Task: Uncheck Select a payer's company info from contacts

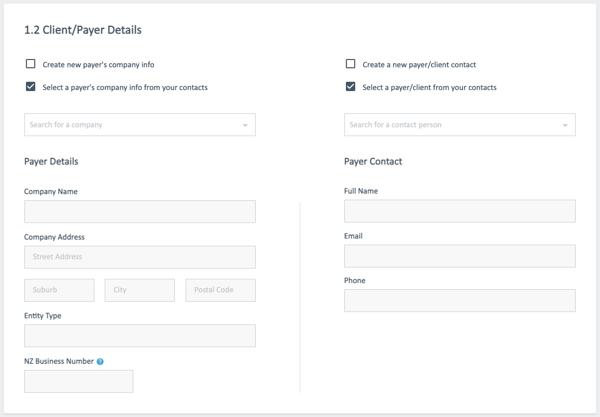Action: [31, 87]
